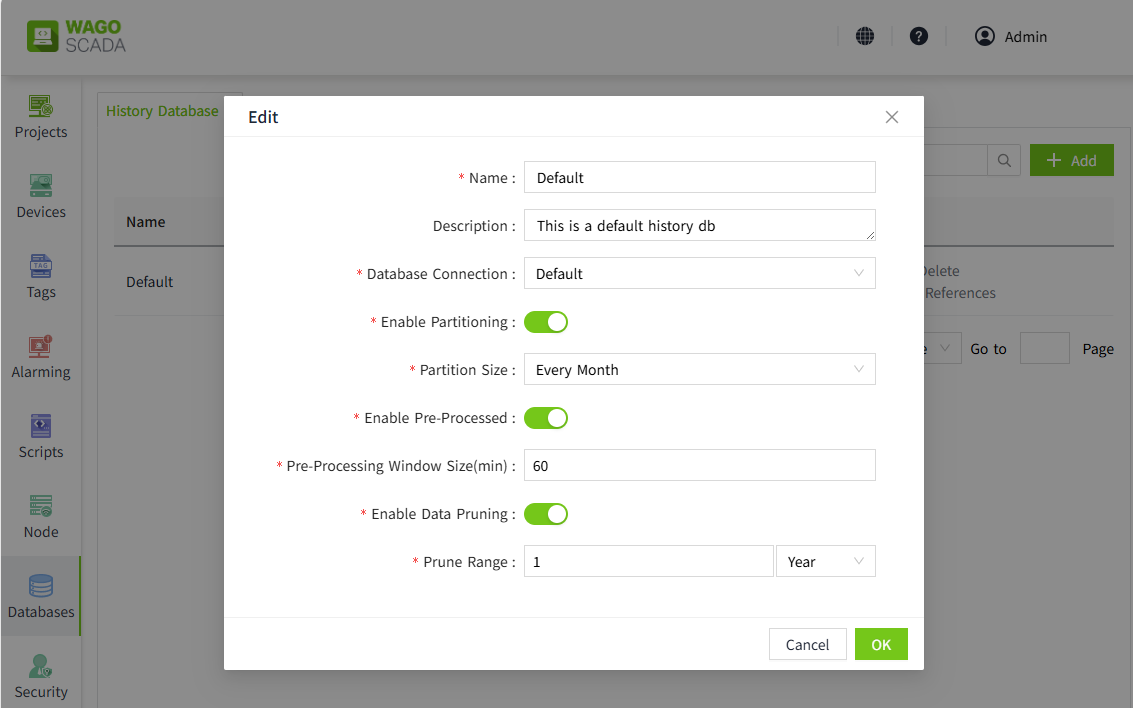This screenshot has width=1133, height=708.
Task: Open the Security sidebar menu item
Action: point(41,677)
